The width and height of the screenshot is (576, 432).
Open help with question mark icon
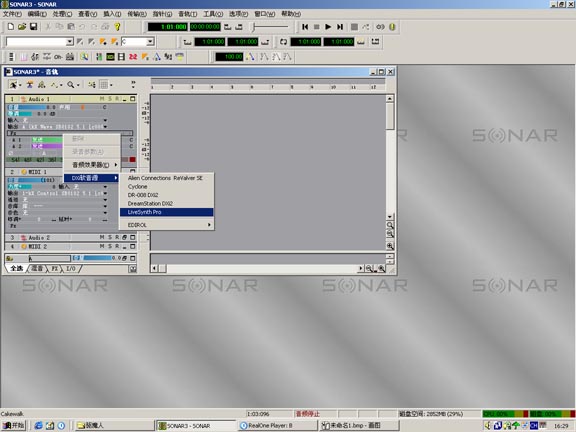(118, 27)
